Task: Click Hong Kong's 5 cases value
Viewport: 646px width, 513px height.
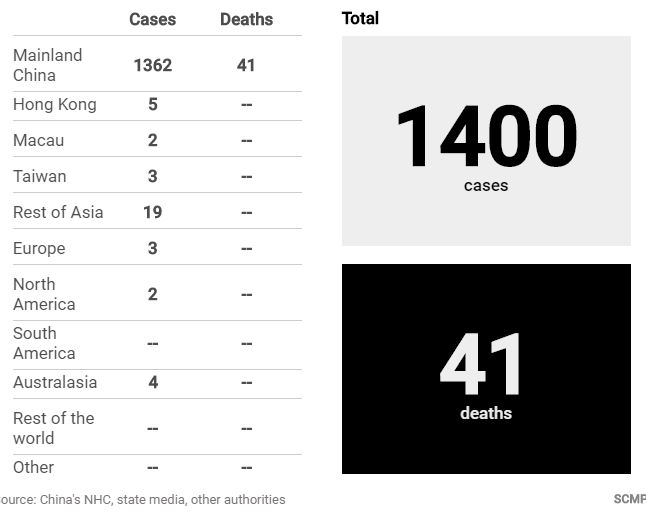Action: click(153, 104)
